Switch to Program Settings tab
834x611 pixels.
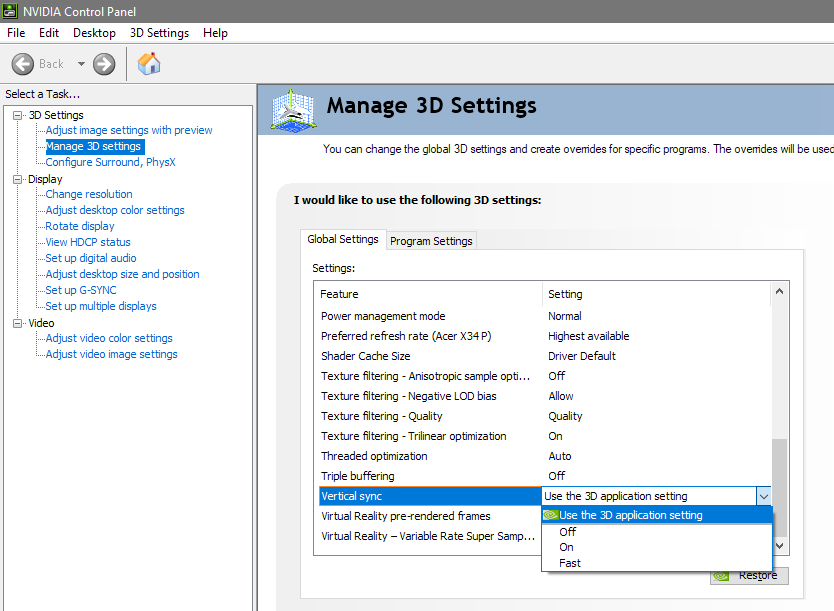coord(431,241)
